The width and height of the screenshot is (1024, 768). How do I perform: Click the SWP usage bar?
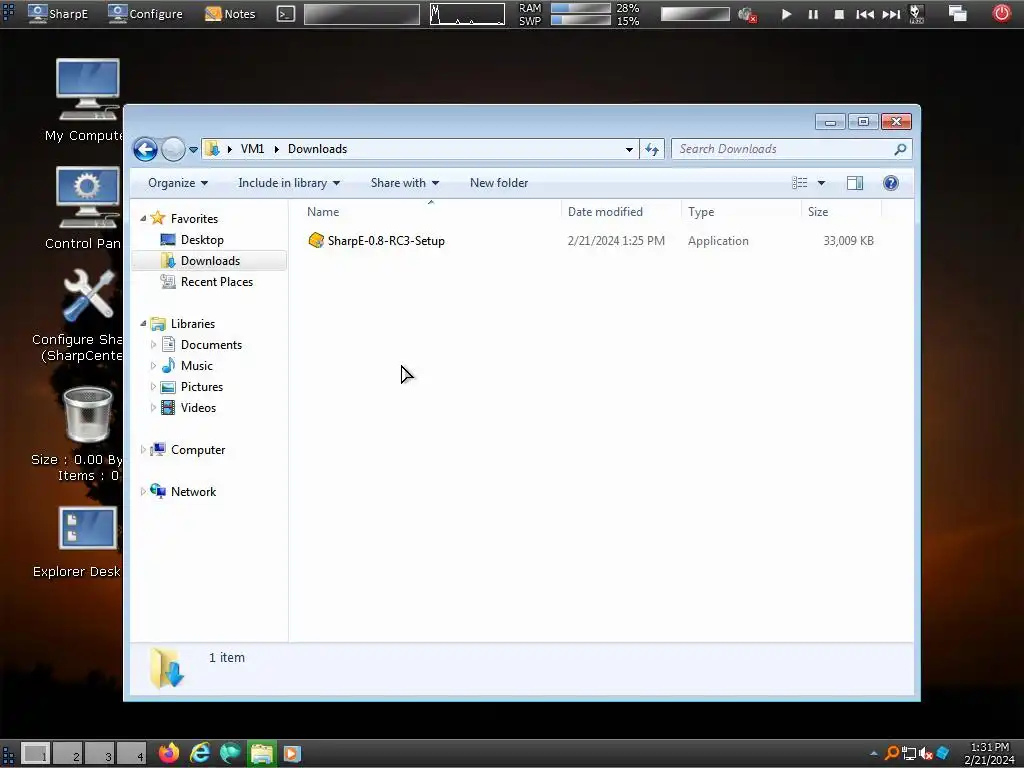(x=581, y=20)
